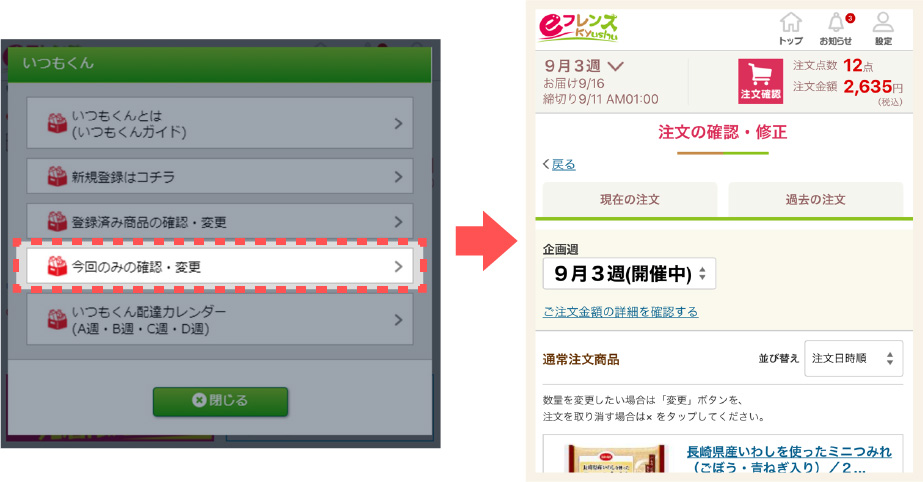Click the product thumbnail image
This screenshot has height=482, width=923.
click(x=615, y=459)
